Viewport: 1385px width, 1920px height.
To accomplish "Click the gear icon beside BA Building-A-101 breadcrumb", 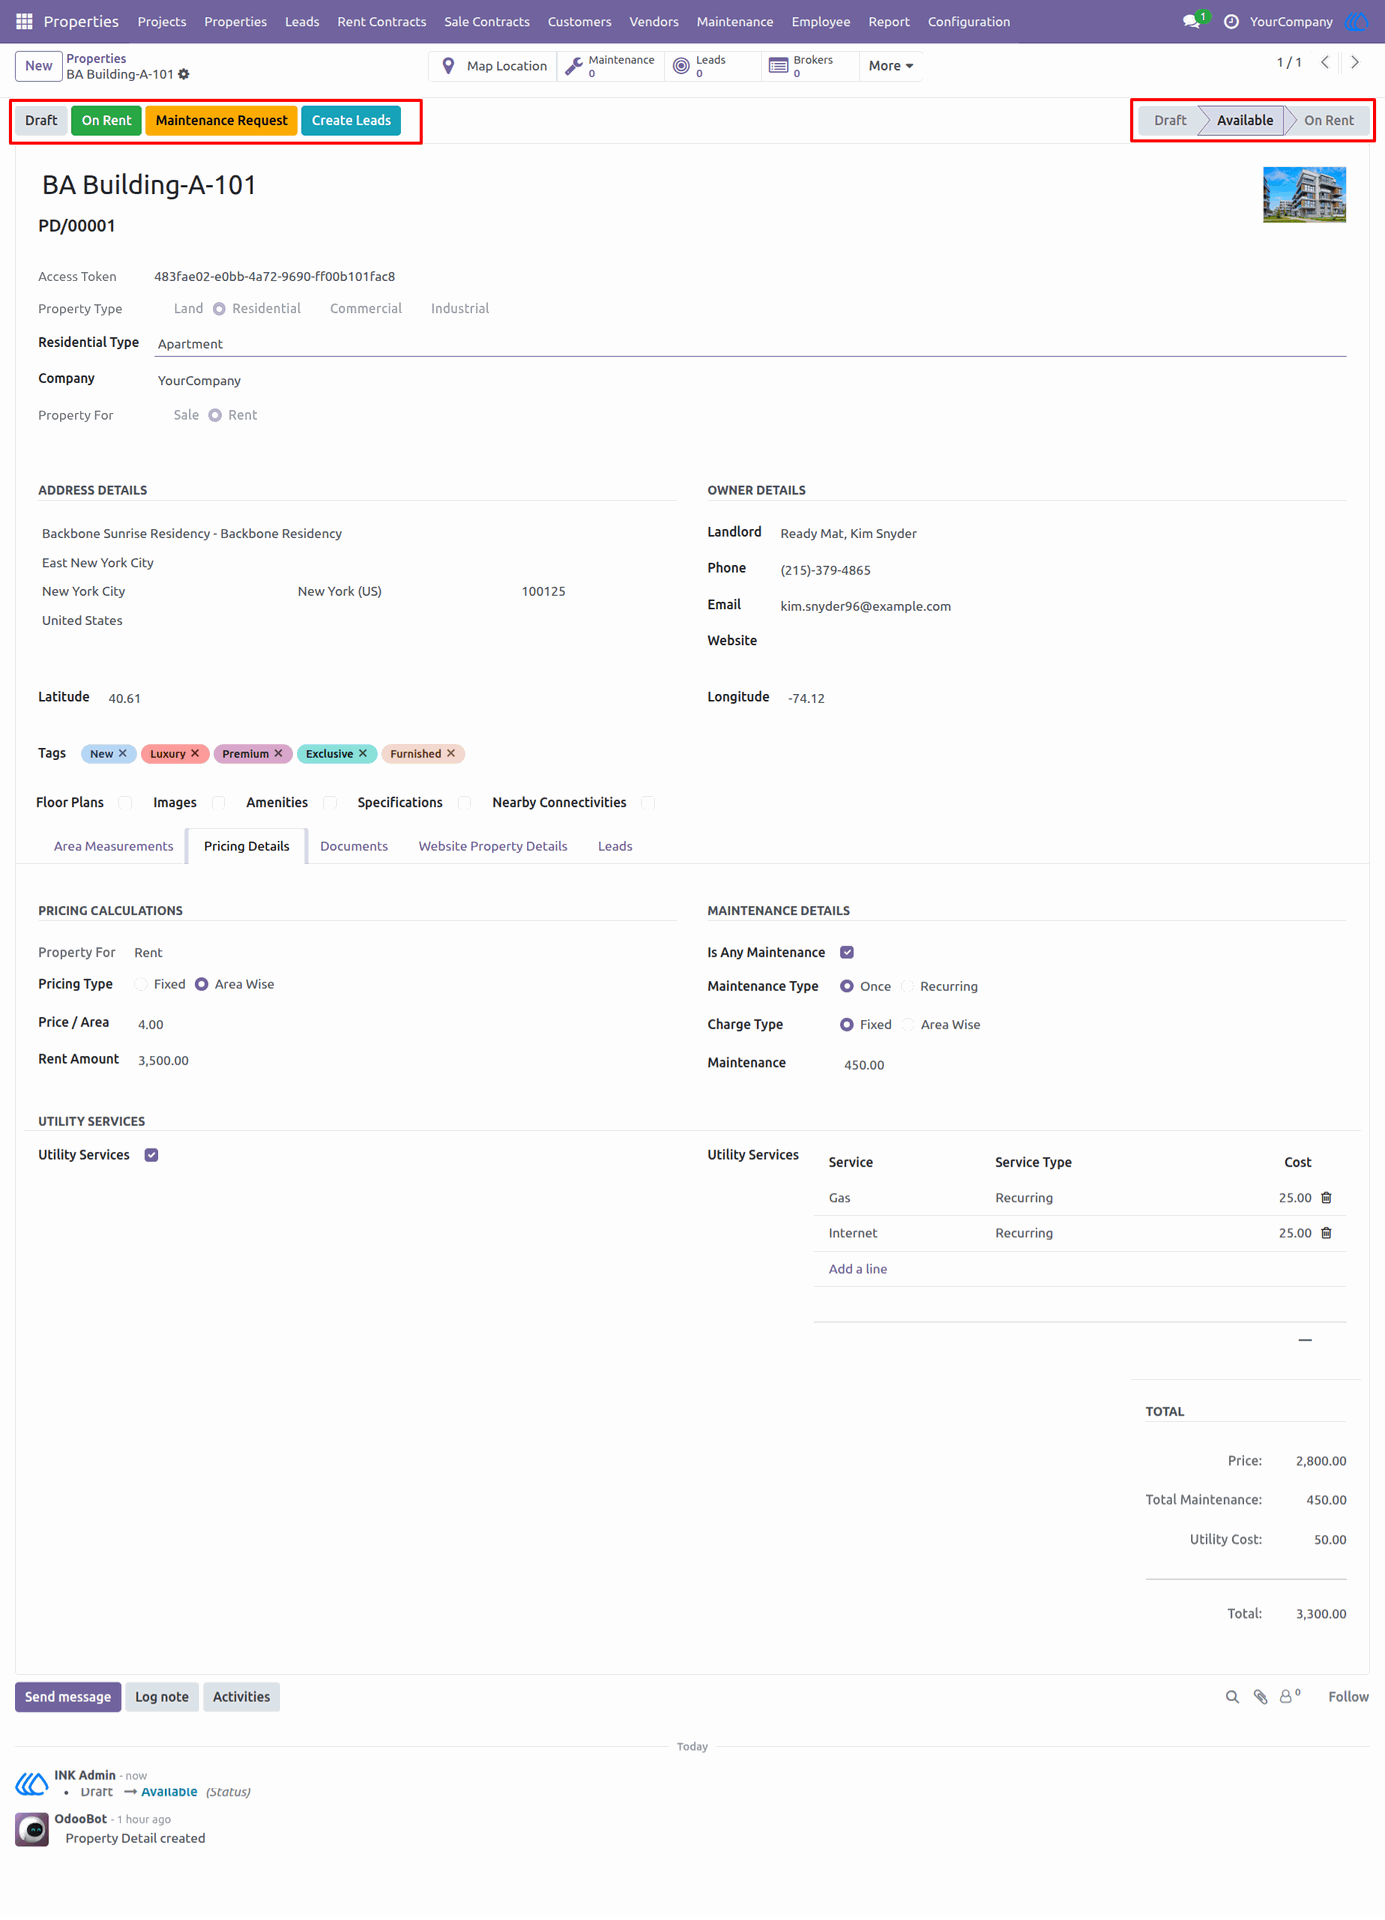I will pos(184,74).
